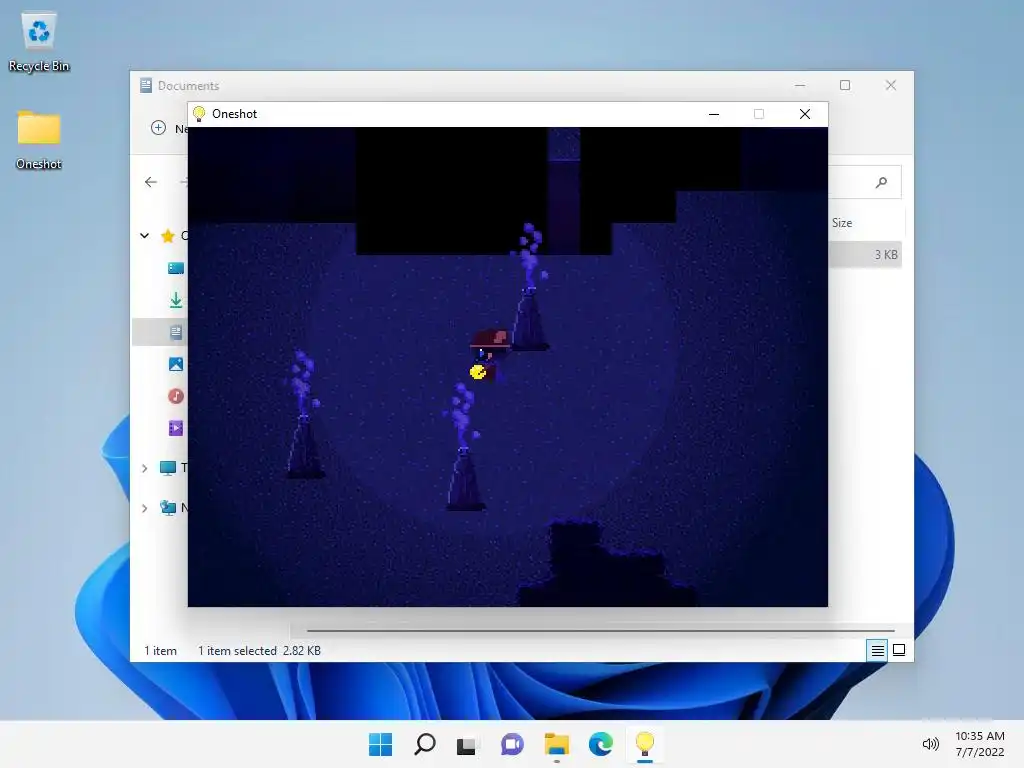Collapse the Quick access tree section

pyautogui.click(x=145, y=236)
